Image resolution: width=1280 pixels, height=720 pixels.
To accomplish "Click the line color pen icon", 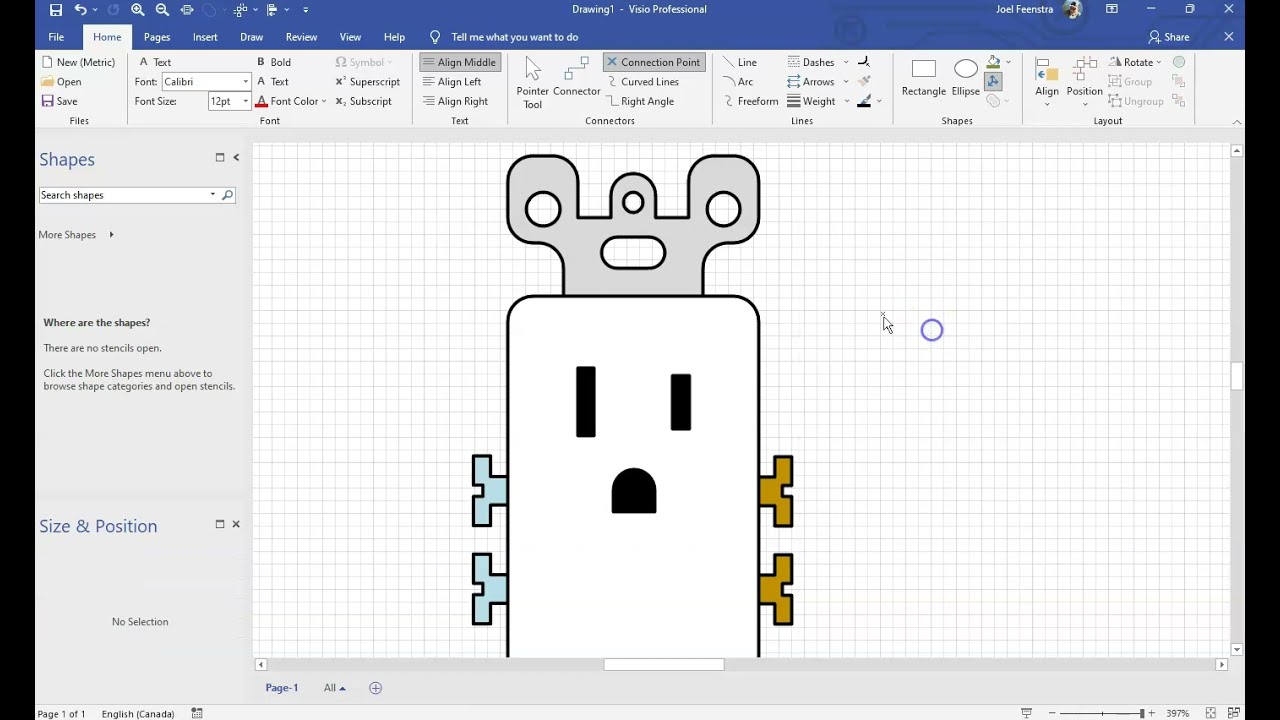I will pos(865,101).
